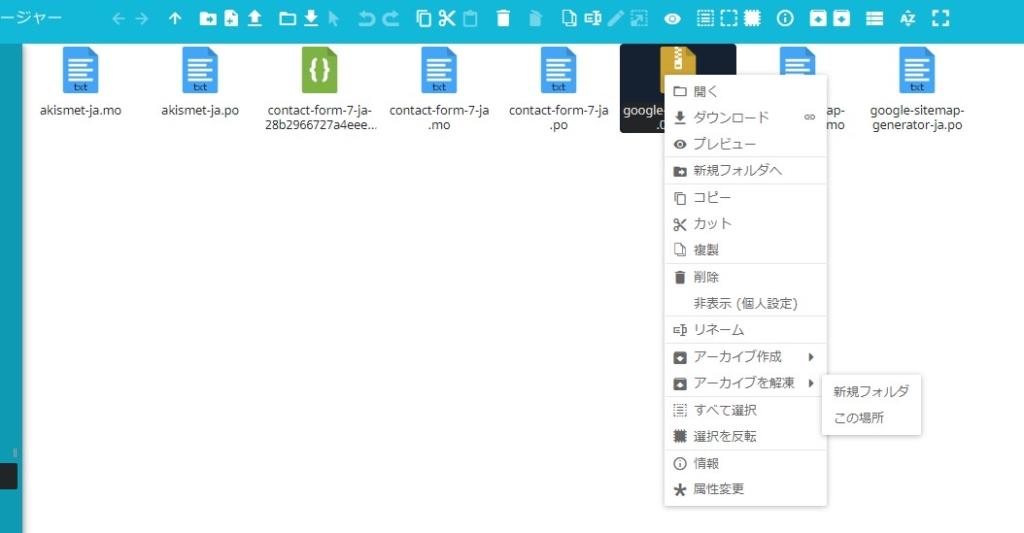
Task: Click the invert selection toolbar icon
Action: [752, 19]
